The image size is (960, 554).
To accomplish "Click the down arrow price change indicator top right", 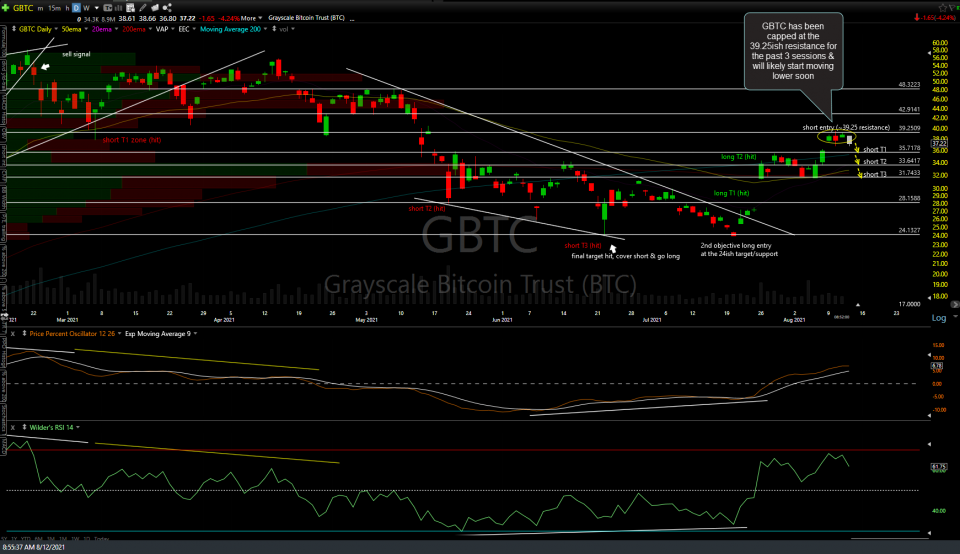I will [917, 18].
